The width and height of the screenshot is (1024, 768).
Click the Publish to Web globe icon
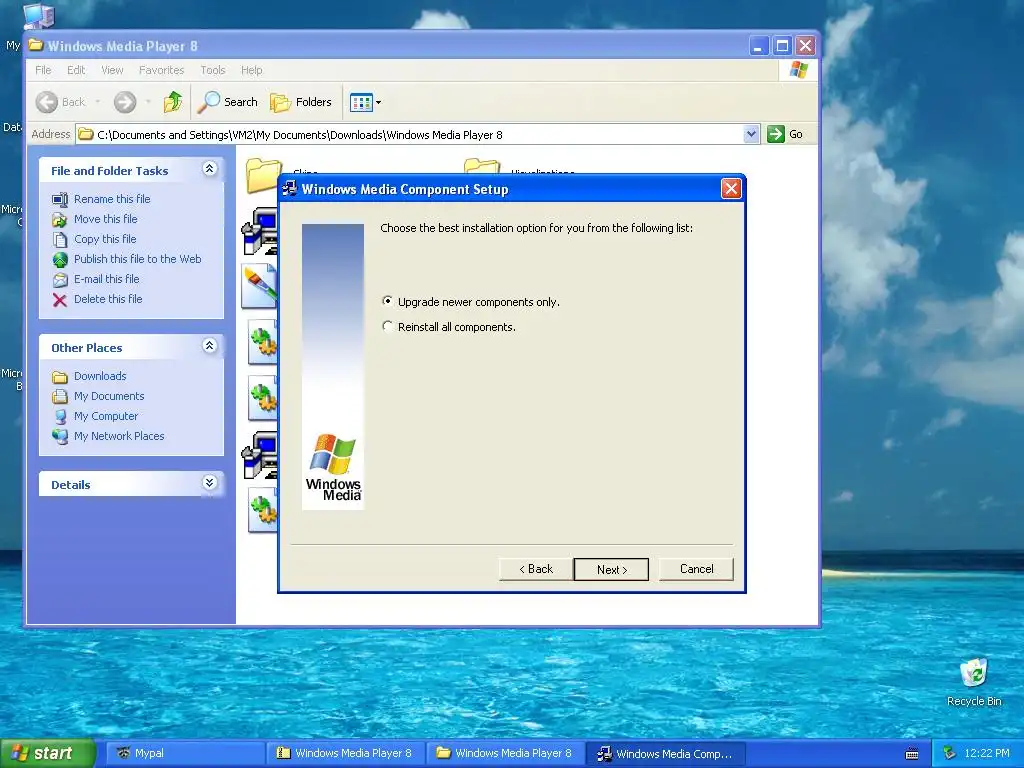click(x=59, y=260)
